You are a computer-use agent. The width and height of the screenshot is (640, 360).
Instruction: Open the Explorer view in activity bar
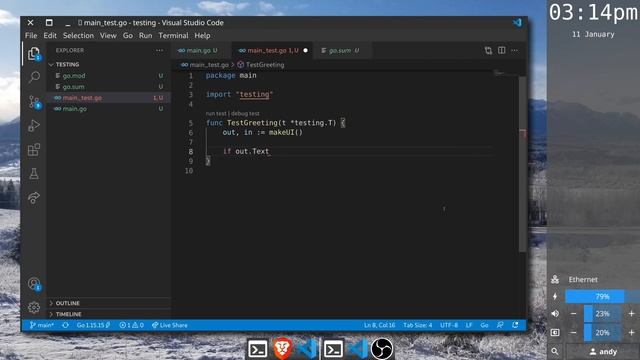[34, 53]
